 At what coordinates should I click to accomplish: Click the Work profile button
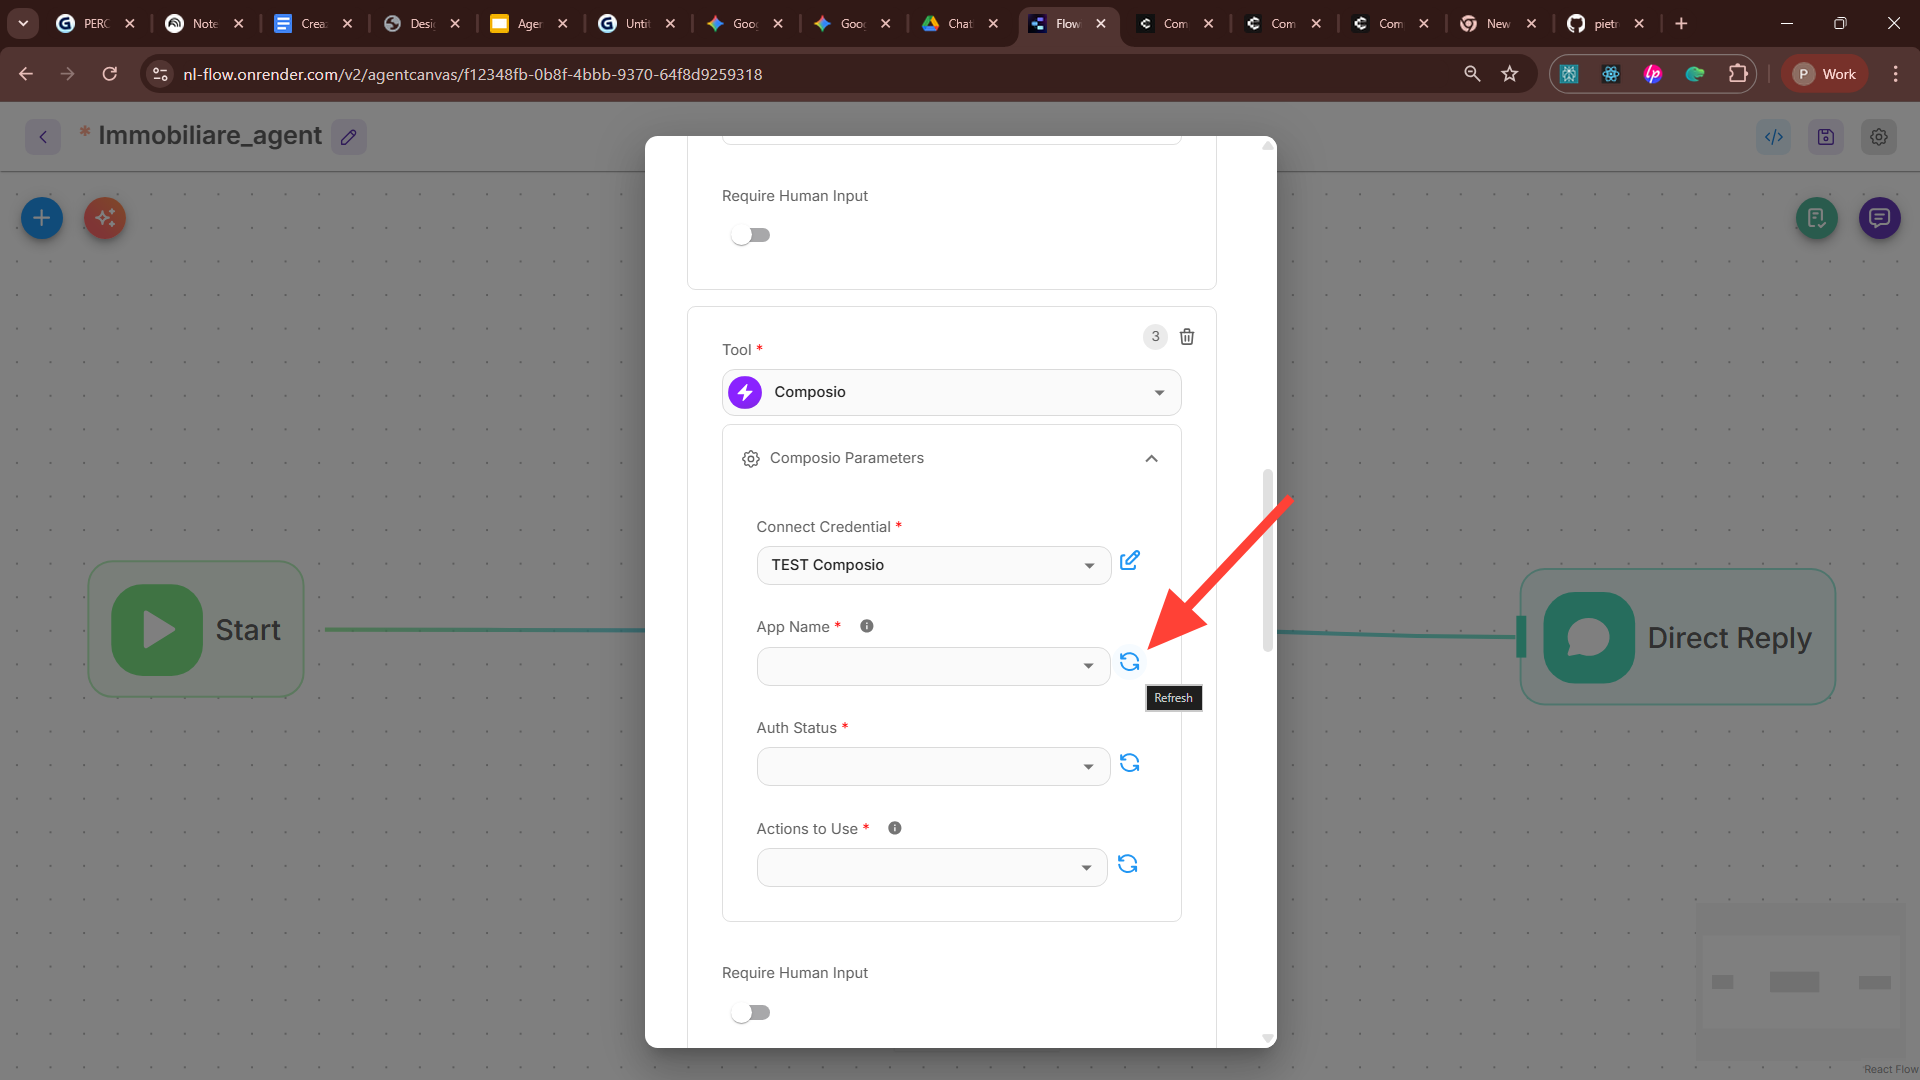point(1825,74)
